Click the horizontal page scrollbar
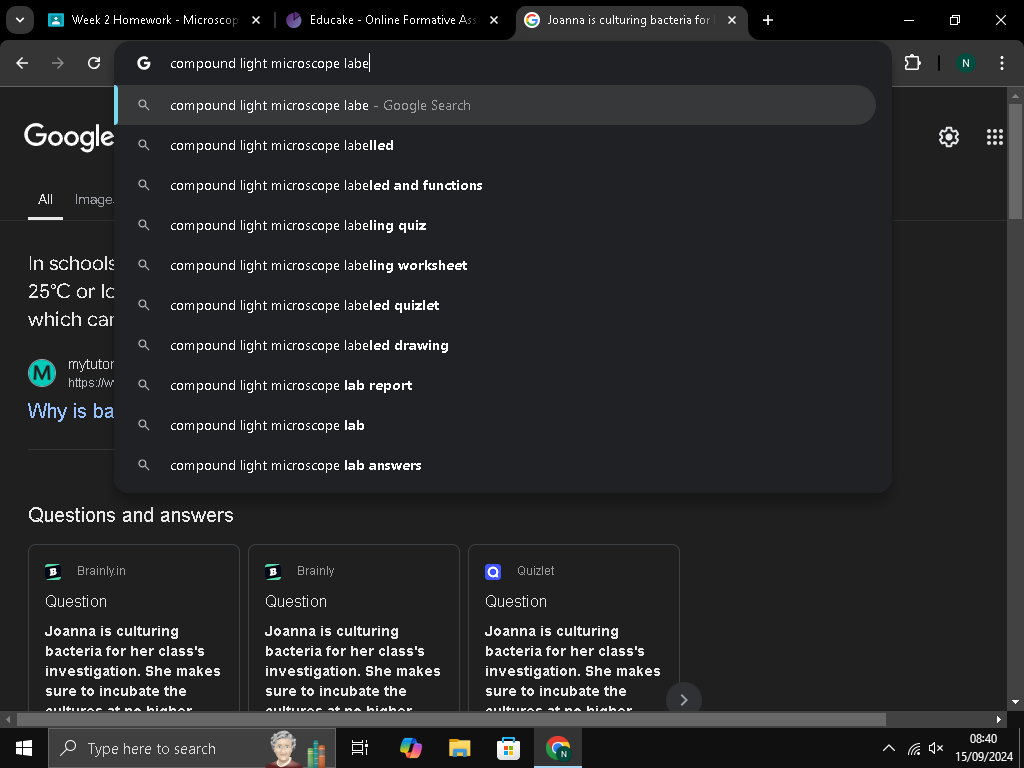 451,719
